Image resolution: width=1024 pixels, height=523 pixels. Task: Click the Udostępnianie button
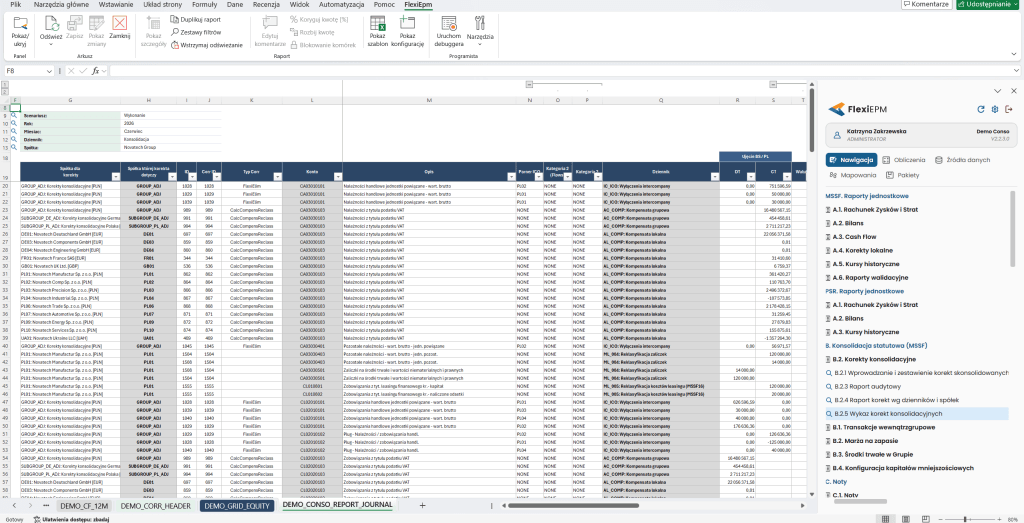(987, 4)
